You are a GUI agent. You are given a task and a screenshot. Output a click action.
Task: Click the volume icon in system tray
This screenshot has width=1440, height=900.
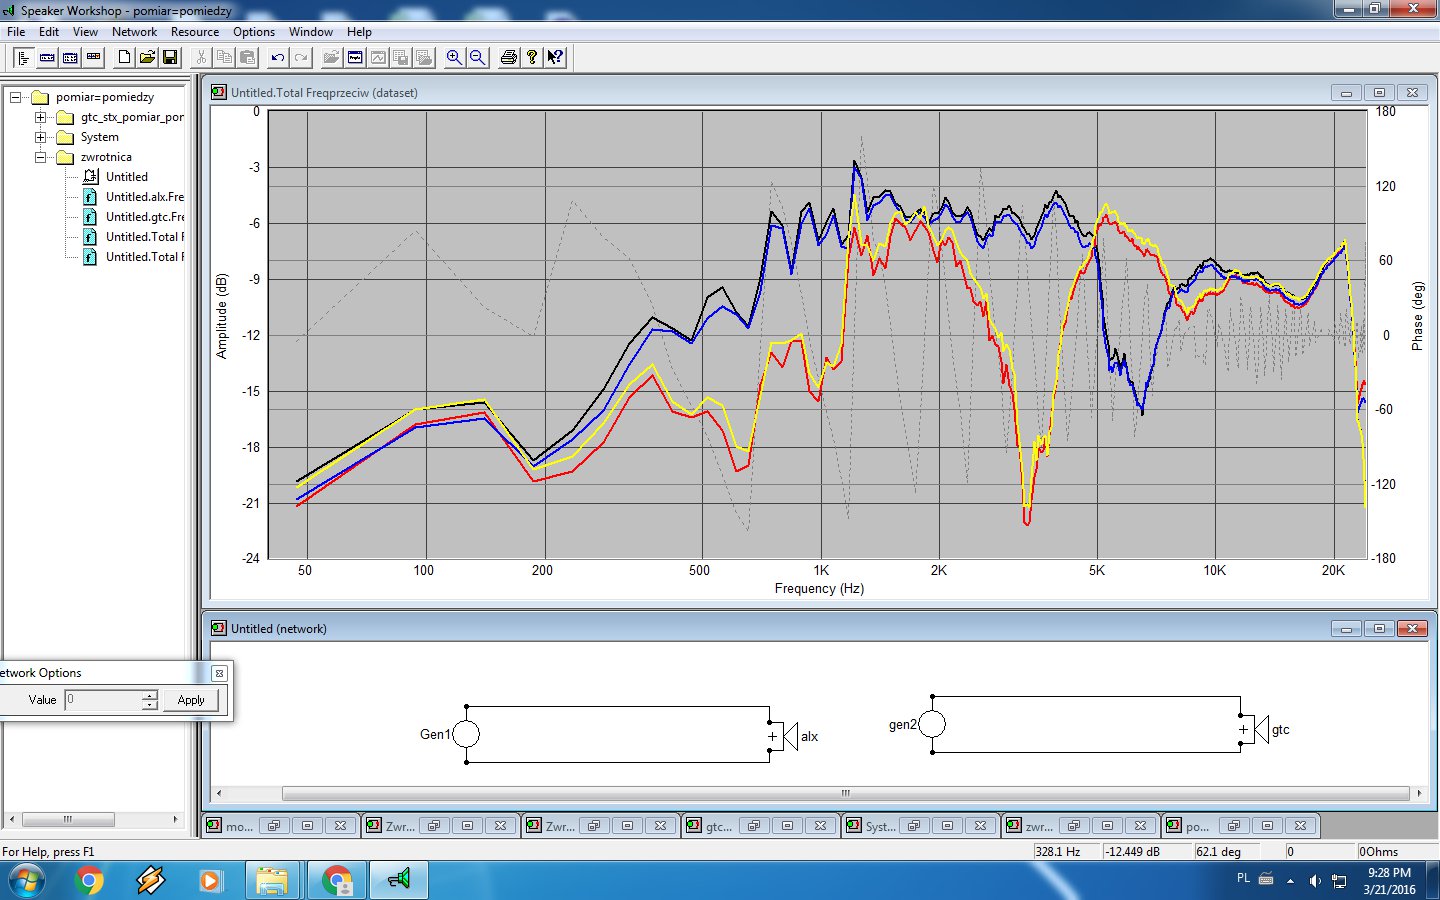[x=1314, y=881]
